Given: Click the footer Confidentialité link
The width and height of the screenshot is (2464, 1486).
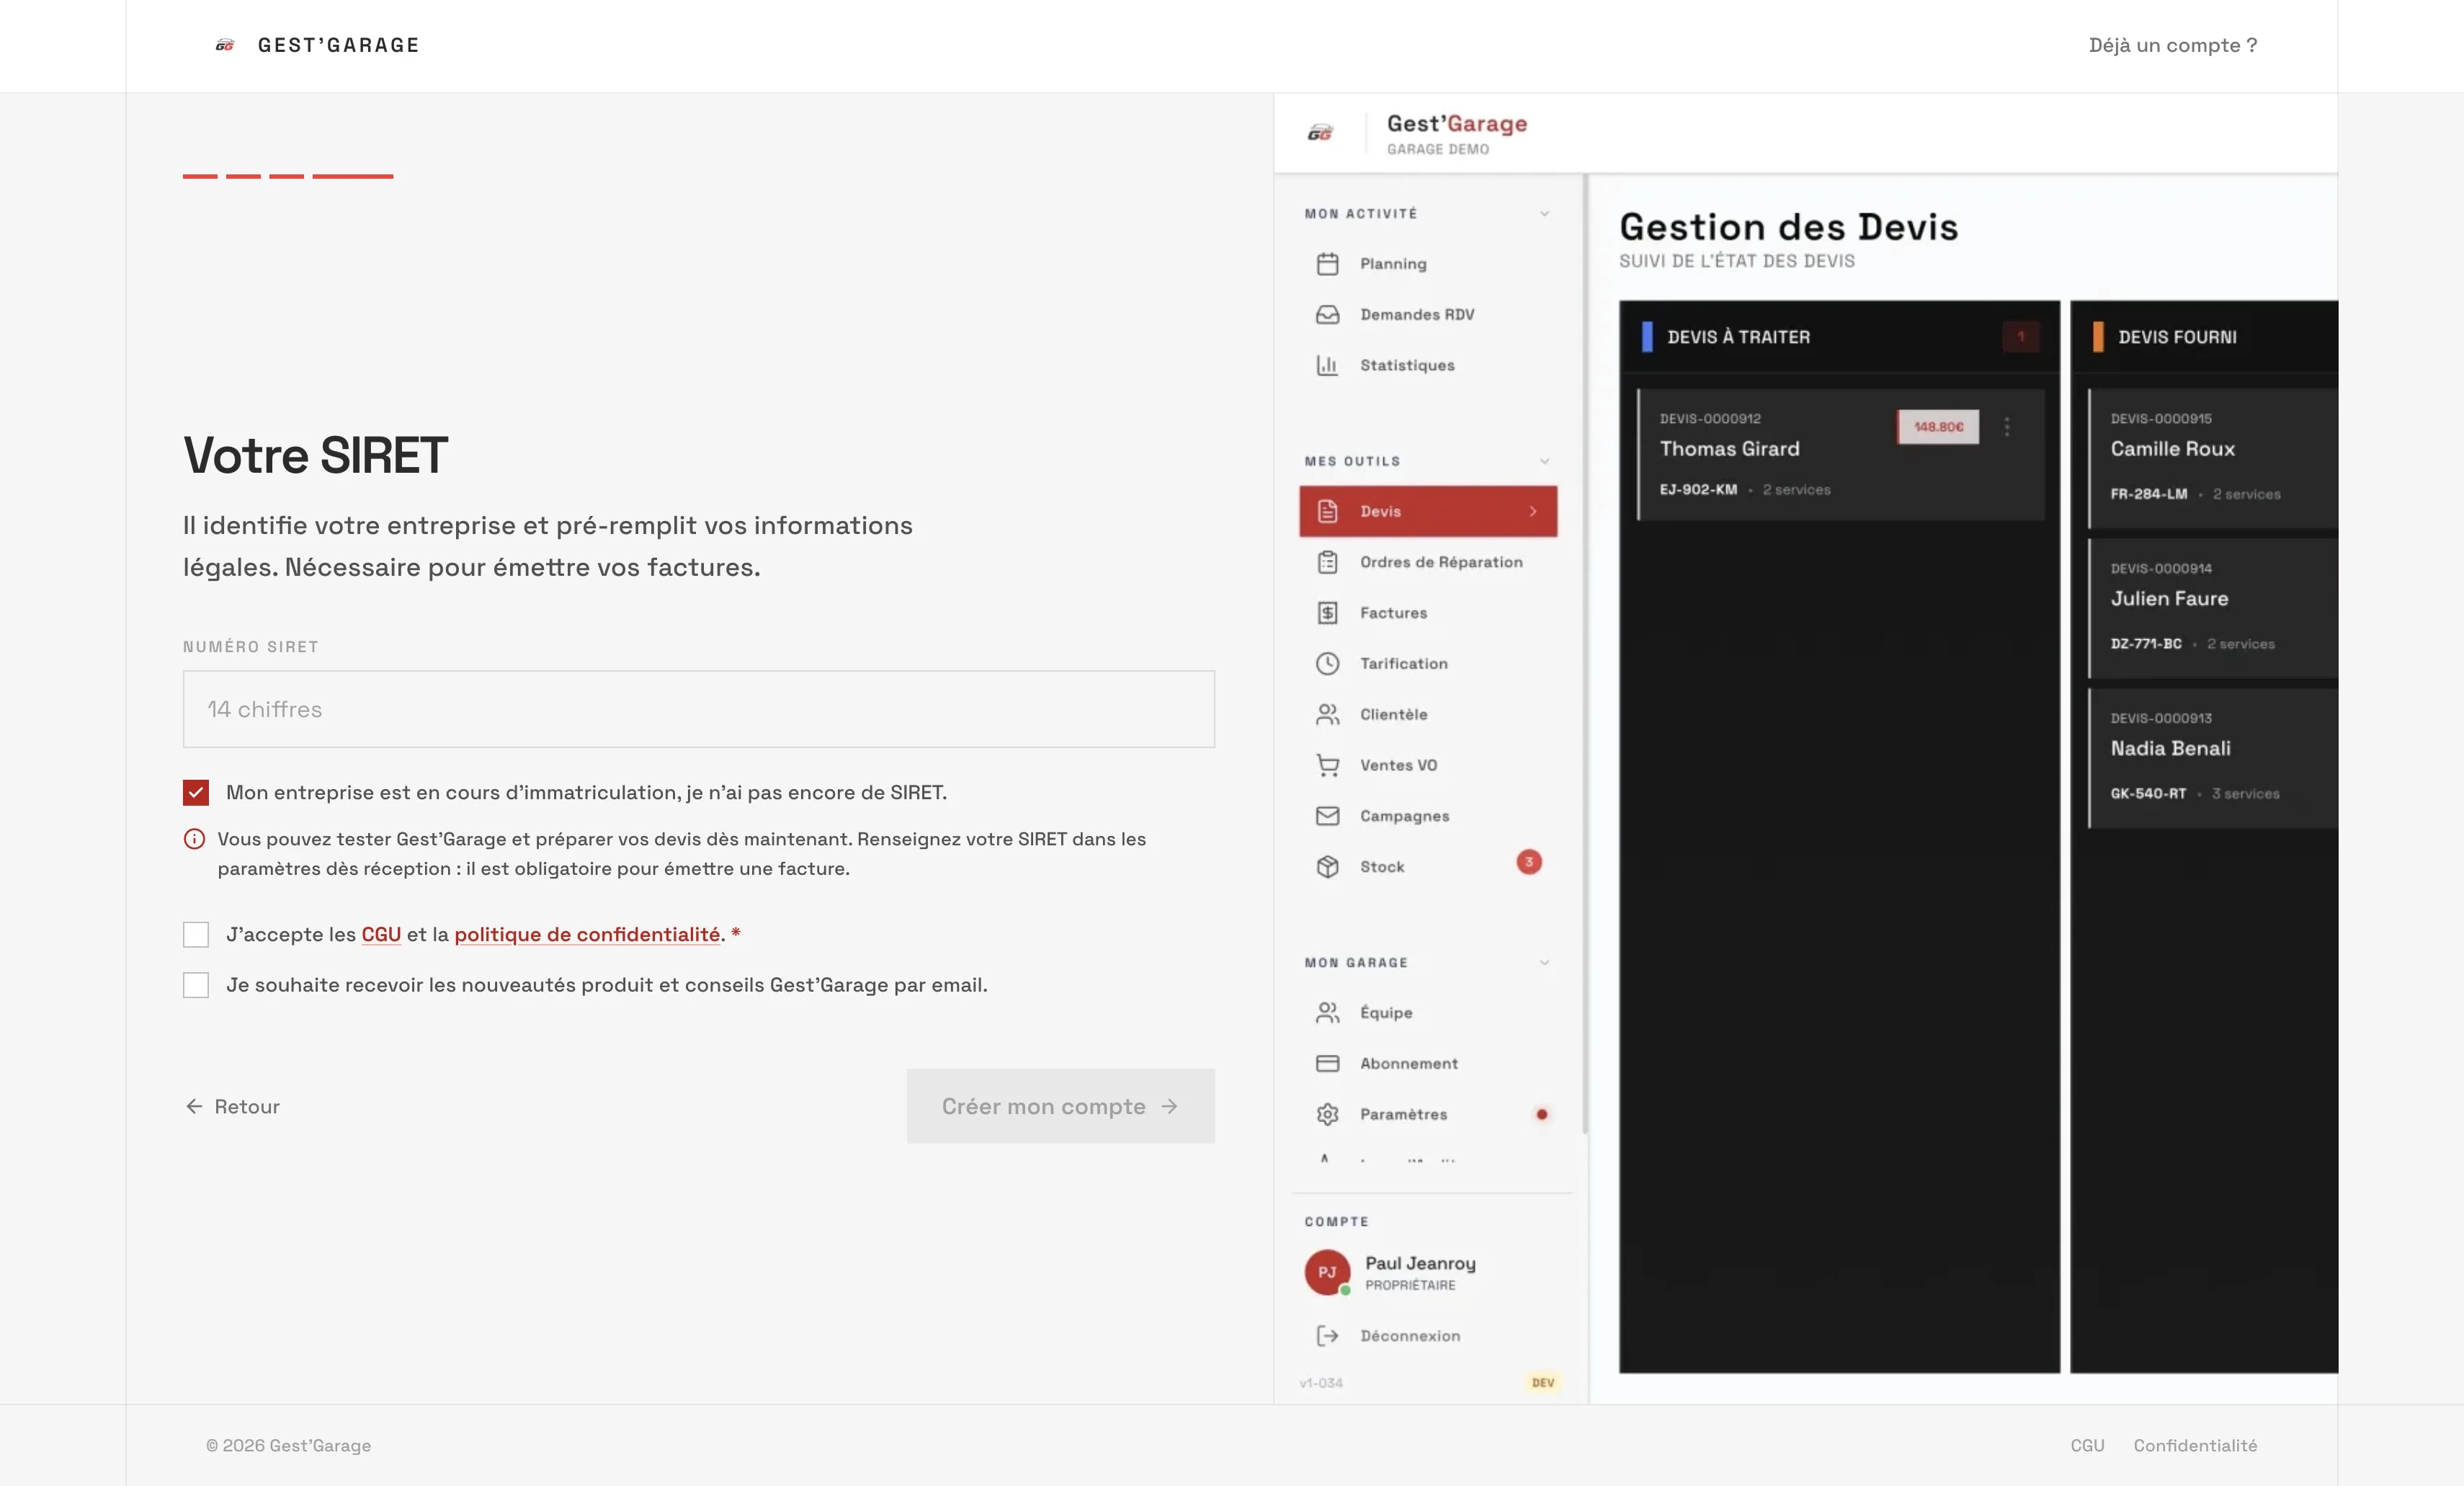Looking at the screenshot, I should click(x=2195, y=1446).
